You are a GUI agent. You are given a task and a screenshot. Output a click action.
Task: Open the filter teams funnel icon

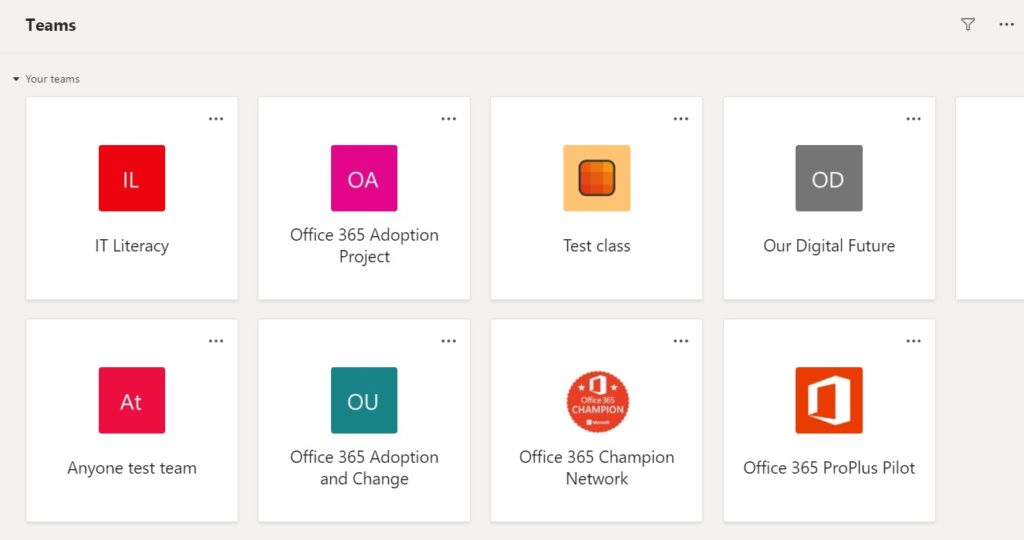[968, 25]
